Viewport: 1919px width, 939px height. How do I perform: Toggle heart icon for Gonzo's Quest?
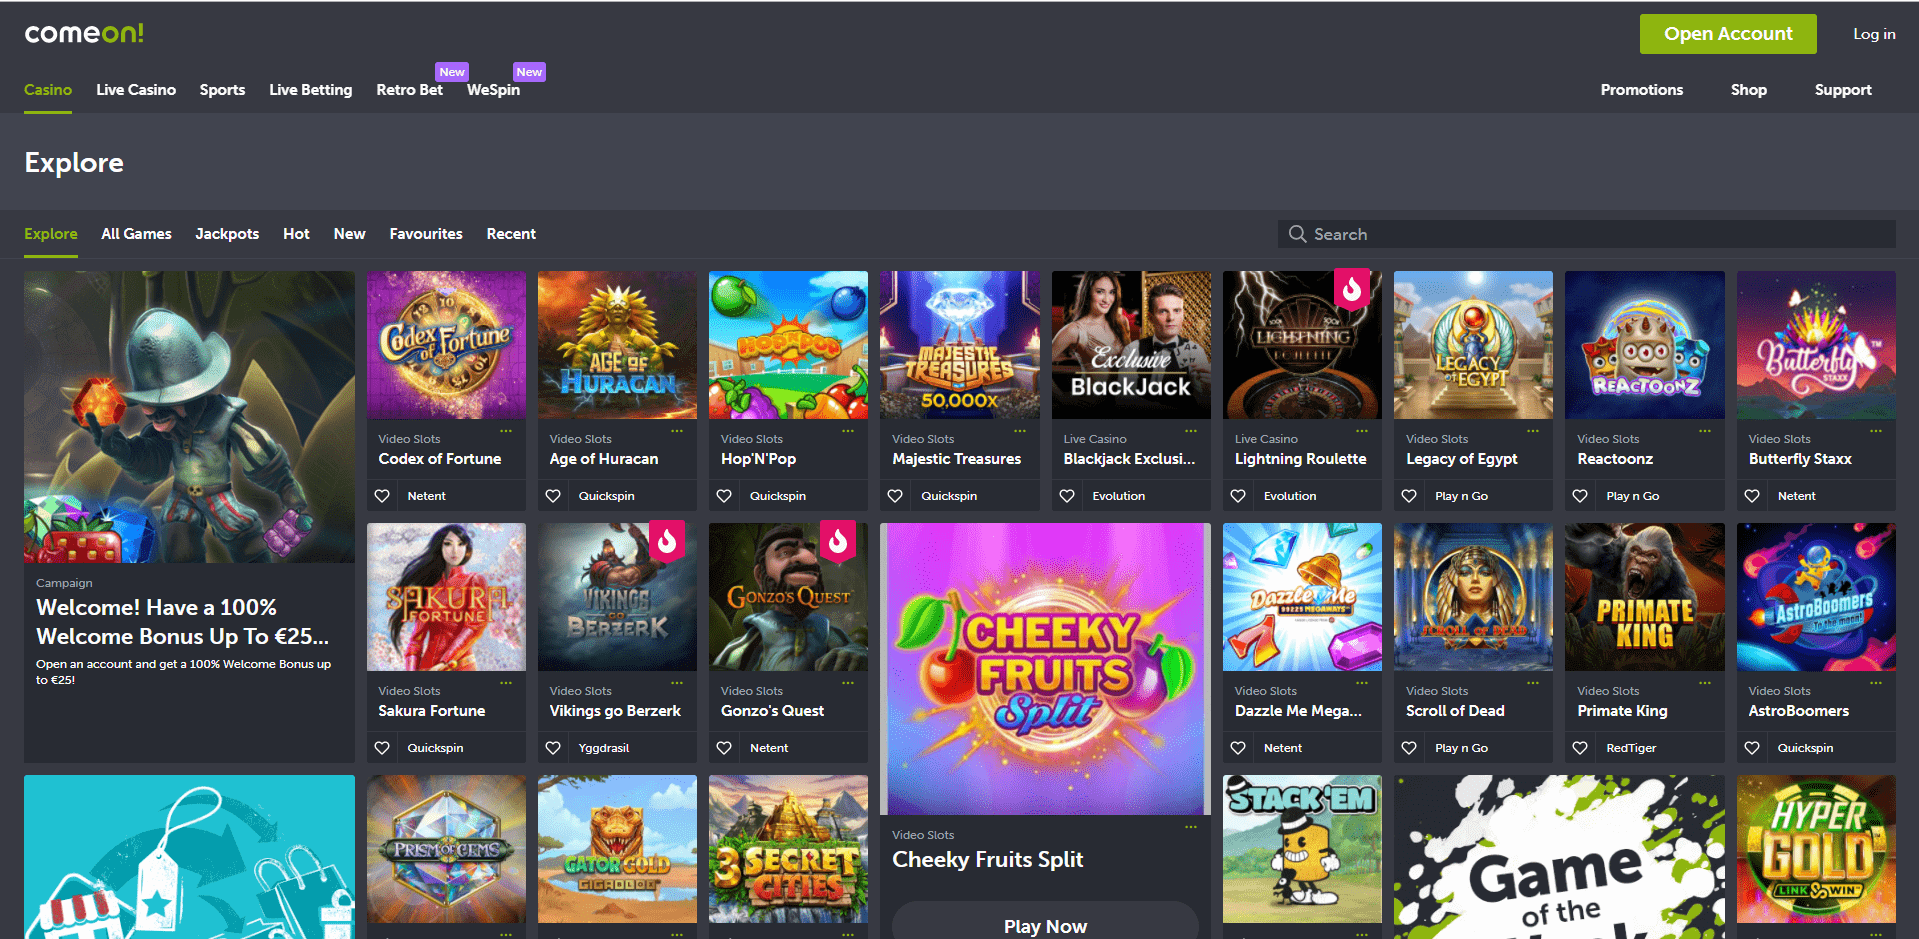point(724,748)
